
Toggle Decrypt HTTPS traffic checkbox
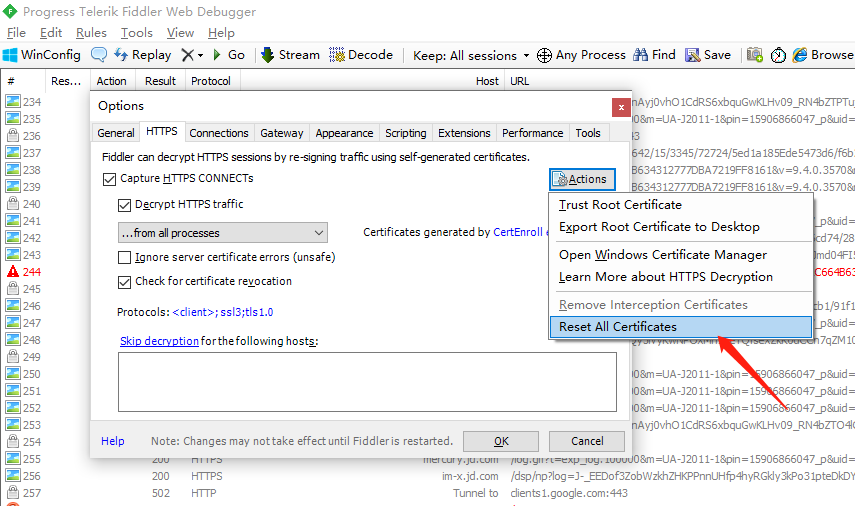point(124,205)
